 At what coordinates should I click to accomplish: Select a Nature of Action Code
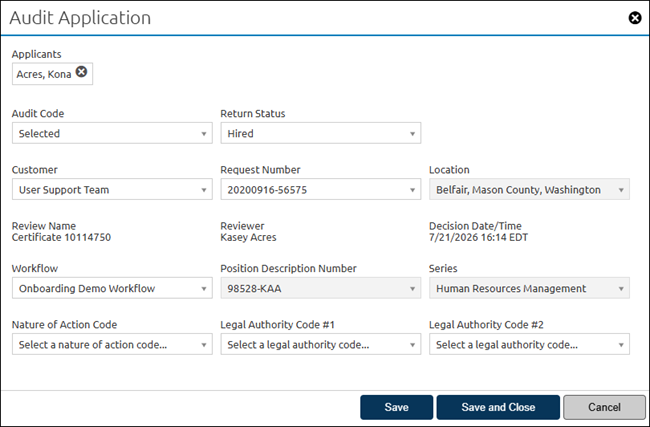pos(112,345)
